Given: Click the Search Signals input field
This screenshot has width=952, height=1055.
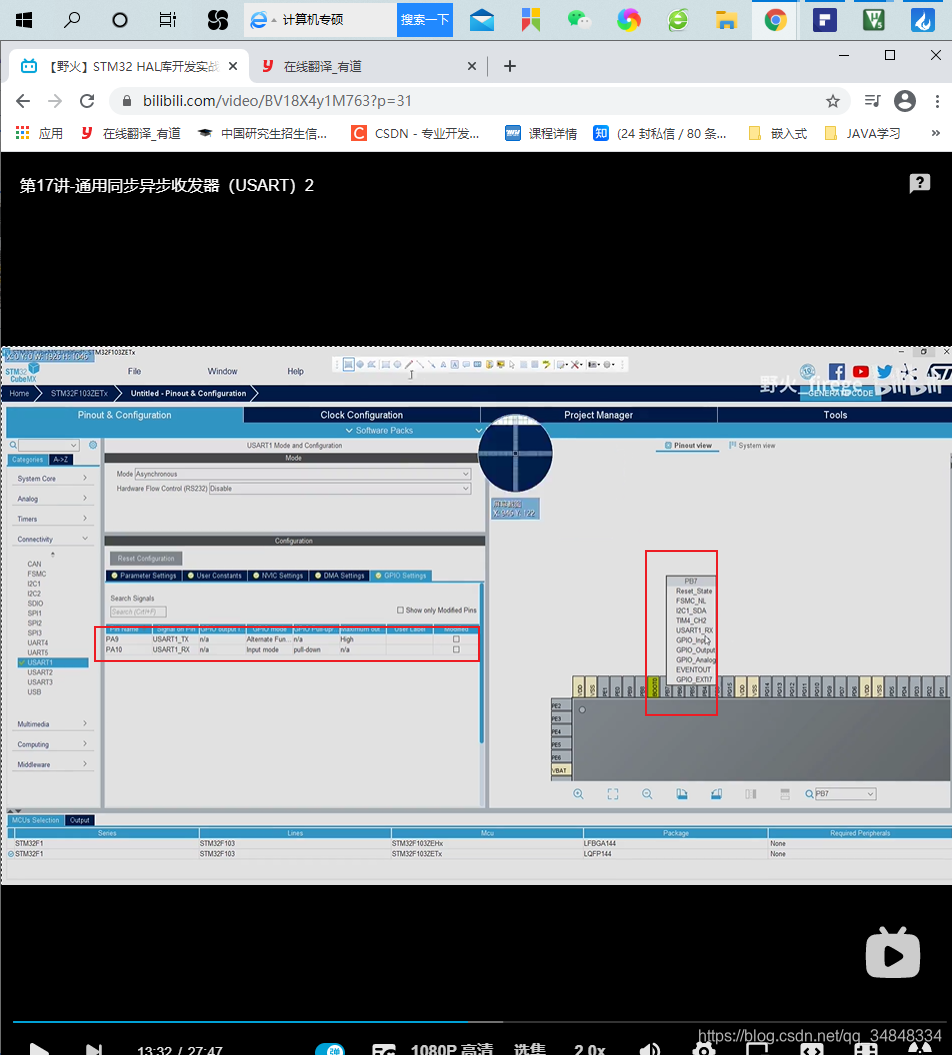Looking at the screenshot, I should pyautogui.click(x=138, y=612).
